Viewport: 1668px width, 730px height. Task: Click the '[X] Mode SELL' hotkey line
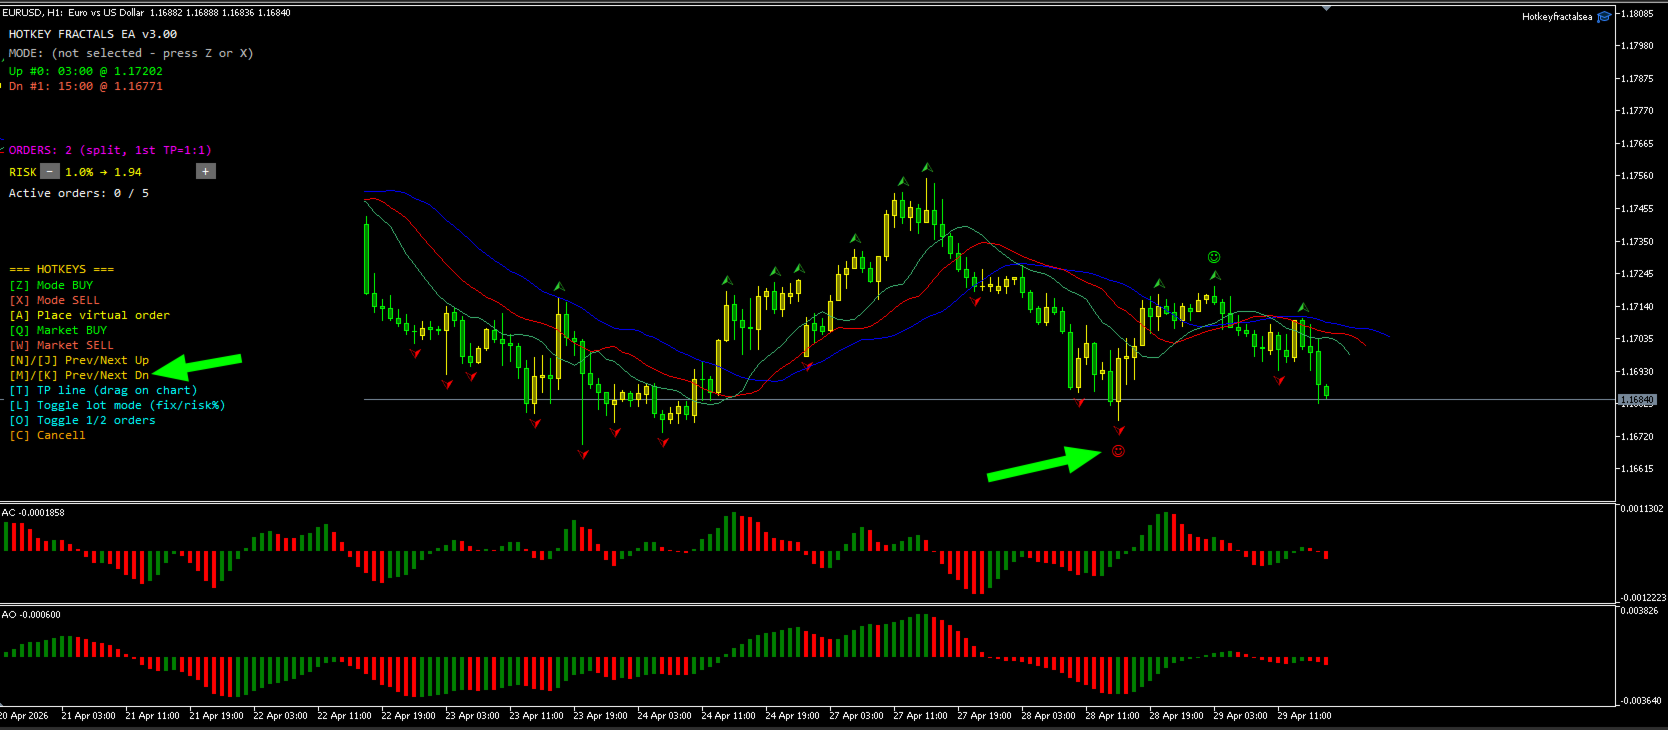coord(54,300)
